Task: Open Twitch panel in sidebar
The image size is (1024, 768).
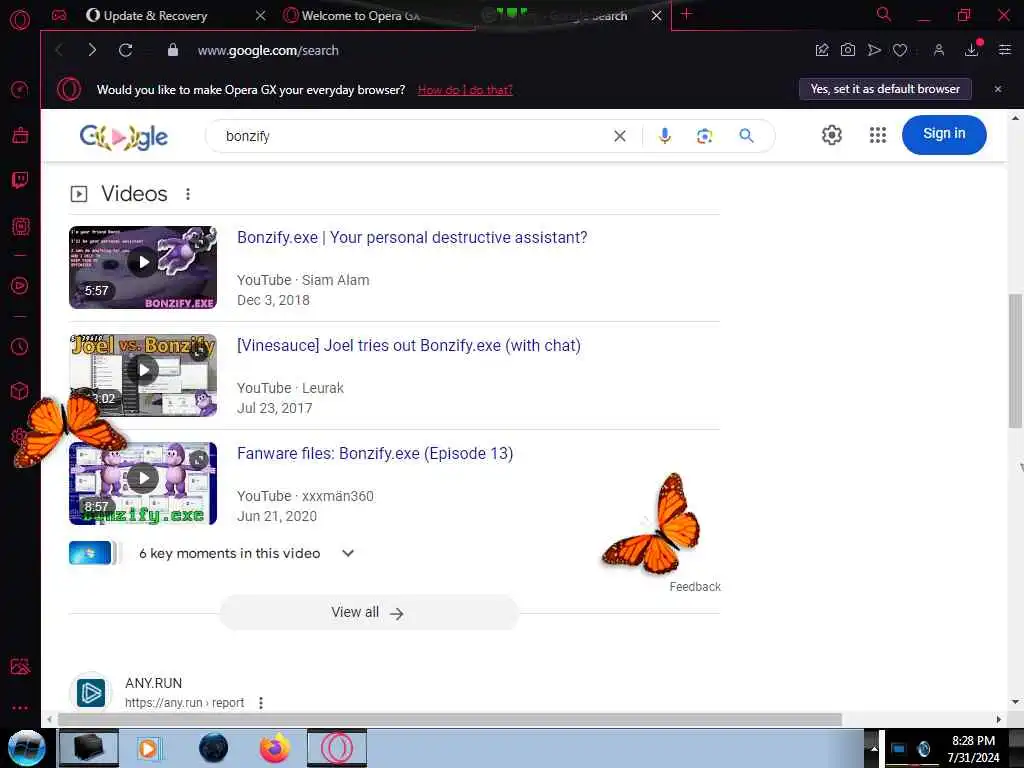Action: click(20, 180)
